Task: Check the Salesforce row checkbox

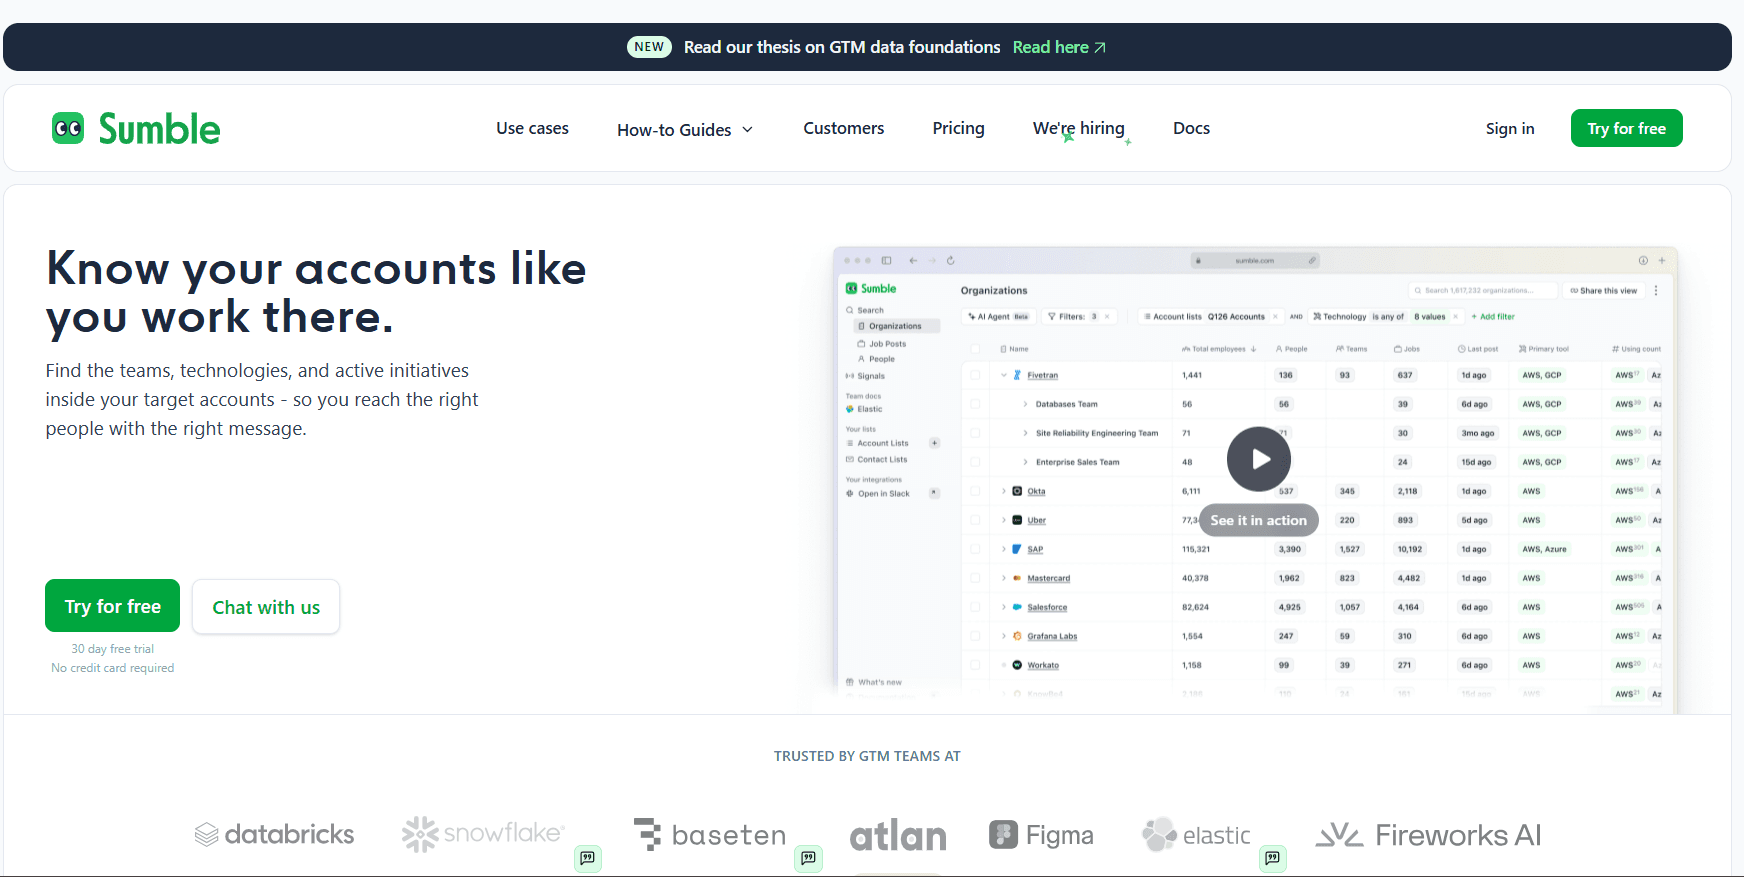Action: pyautogui.click(x=975, y=608)
